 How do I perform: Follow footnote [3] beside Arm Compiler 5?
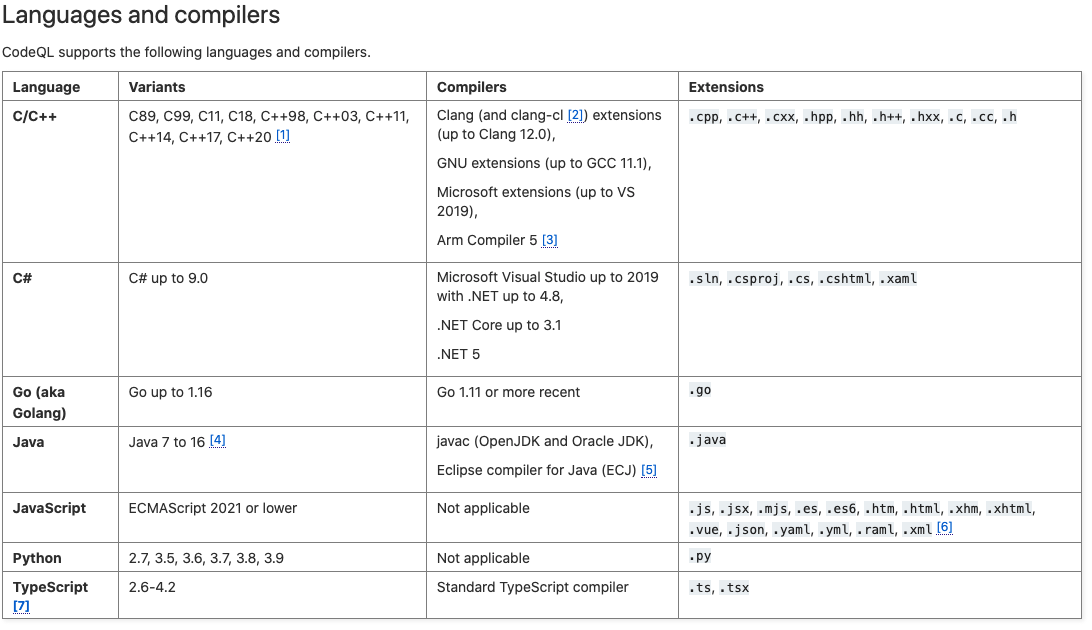549,240
